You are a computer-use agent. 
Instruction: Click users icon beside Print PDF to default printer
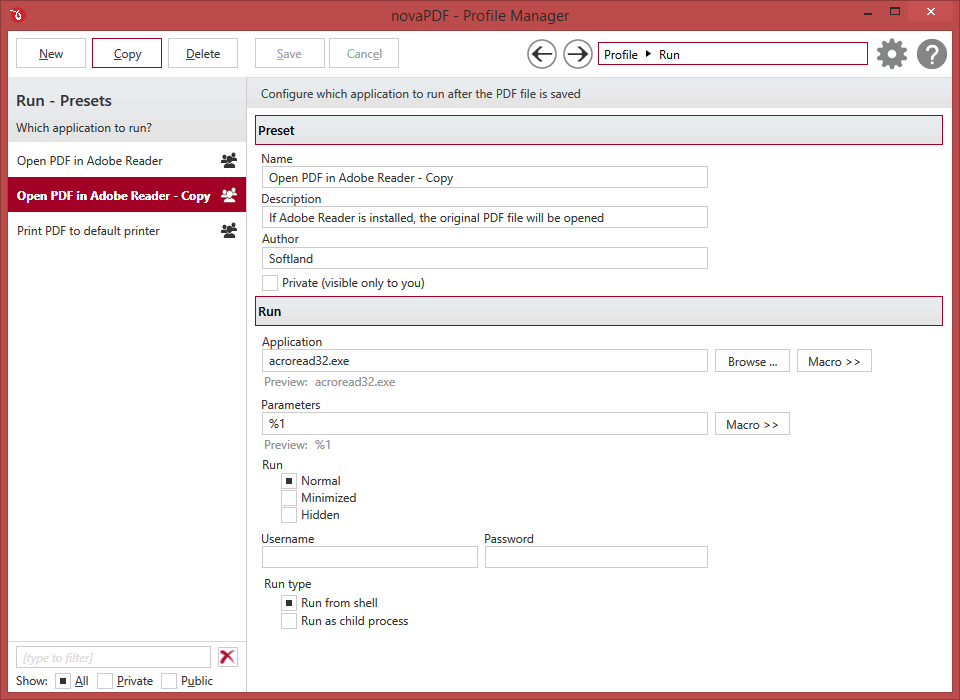[229, 230]
